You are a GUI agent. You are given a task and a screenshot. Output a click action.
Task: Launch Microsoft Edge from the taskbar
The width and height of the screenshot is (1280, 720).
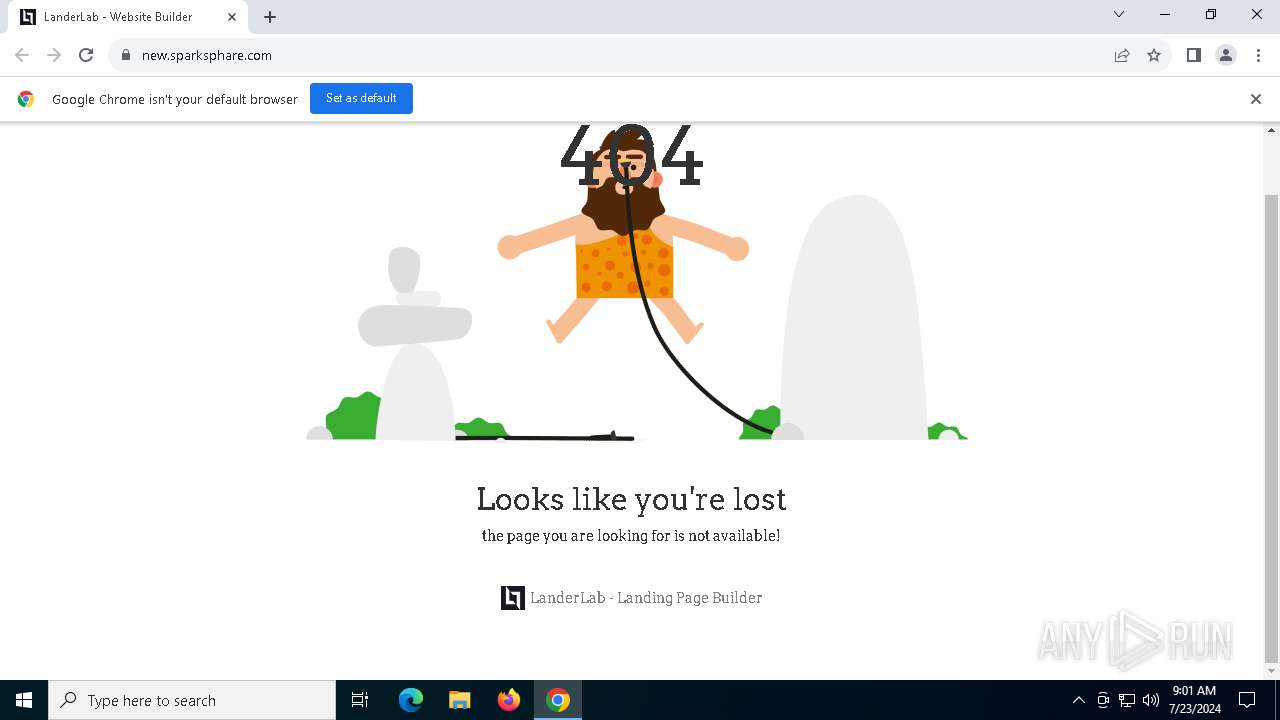[x=411, y=700]
